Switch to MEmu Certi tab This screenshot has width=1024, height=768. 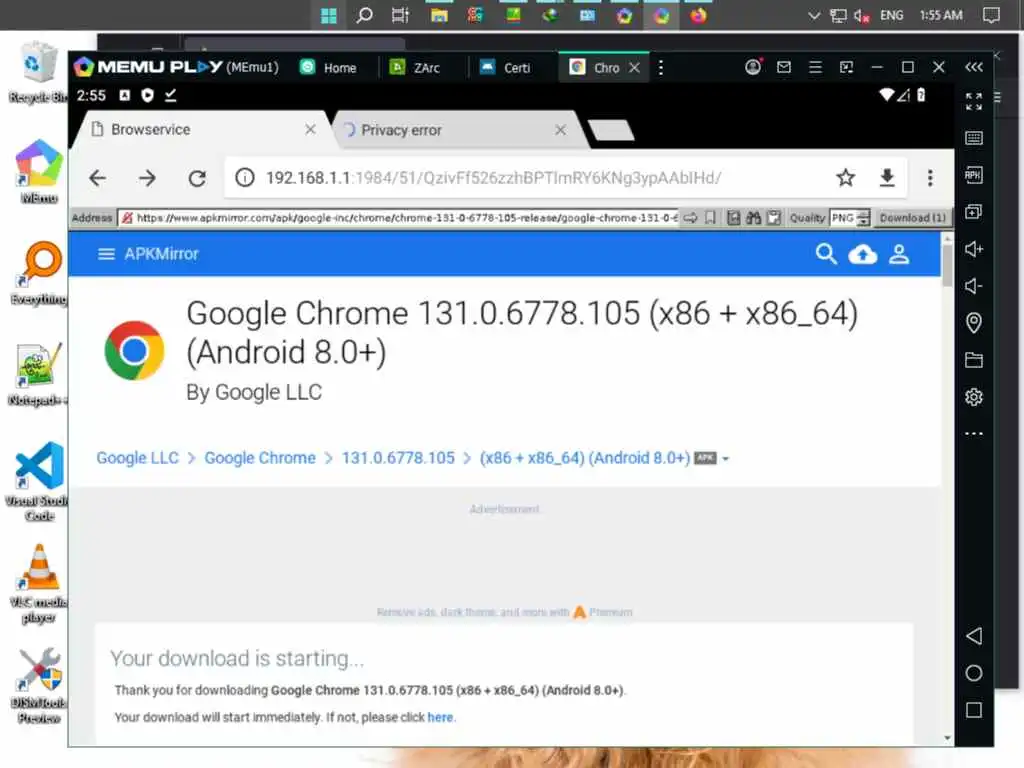pos(506,67)
